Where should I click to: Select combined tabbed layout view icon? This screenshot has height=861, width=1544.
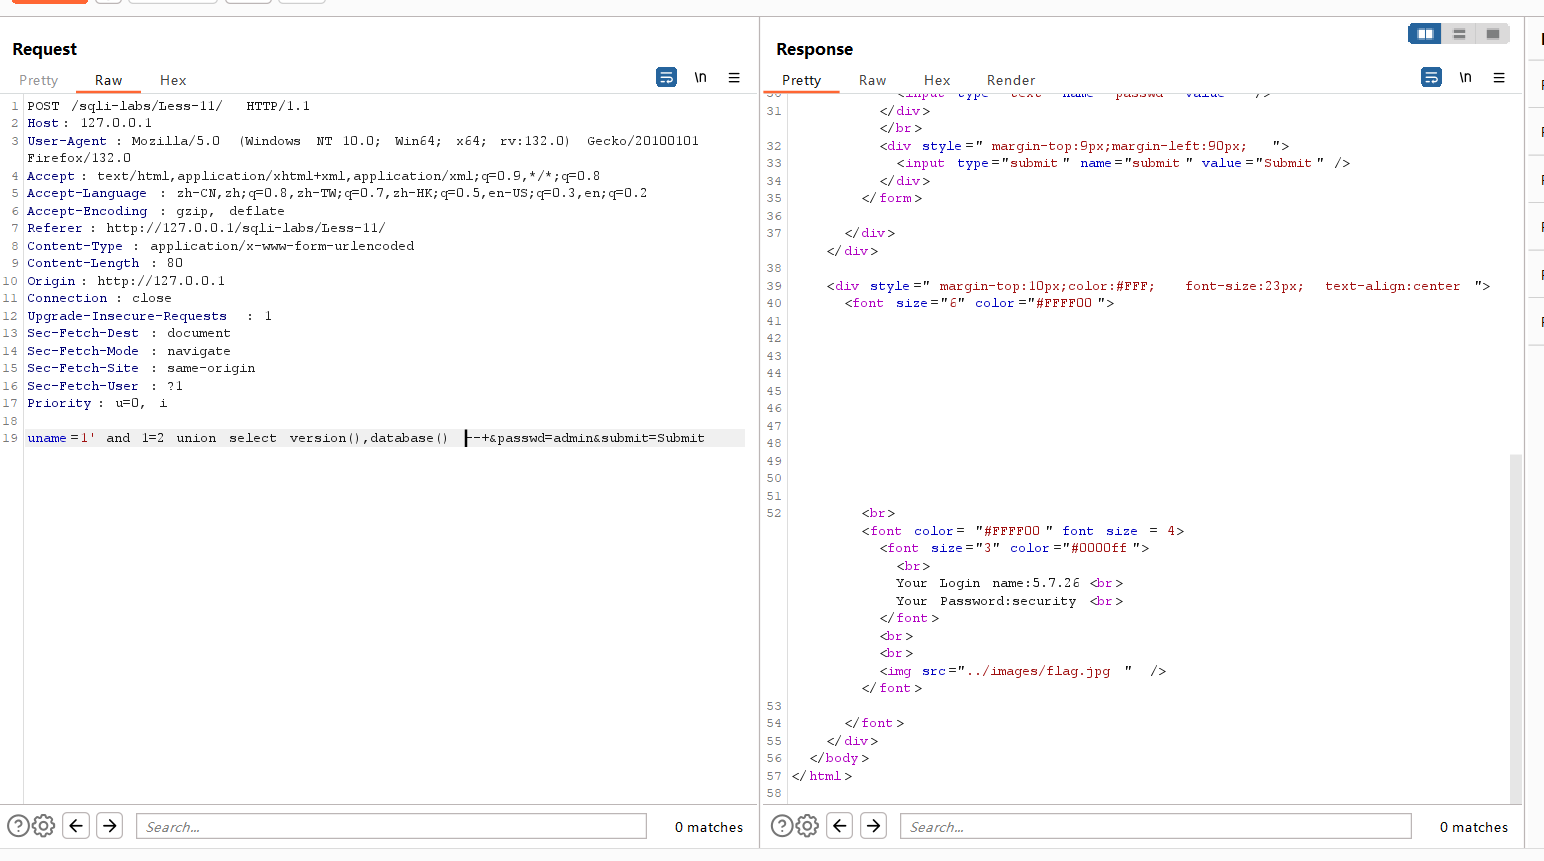point(1493,34)
